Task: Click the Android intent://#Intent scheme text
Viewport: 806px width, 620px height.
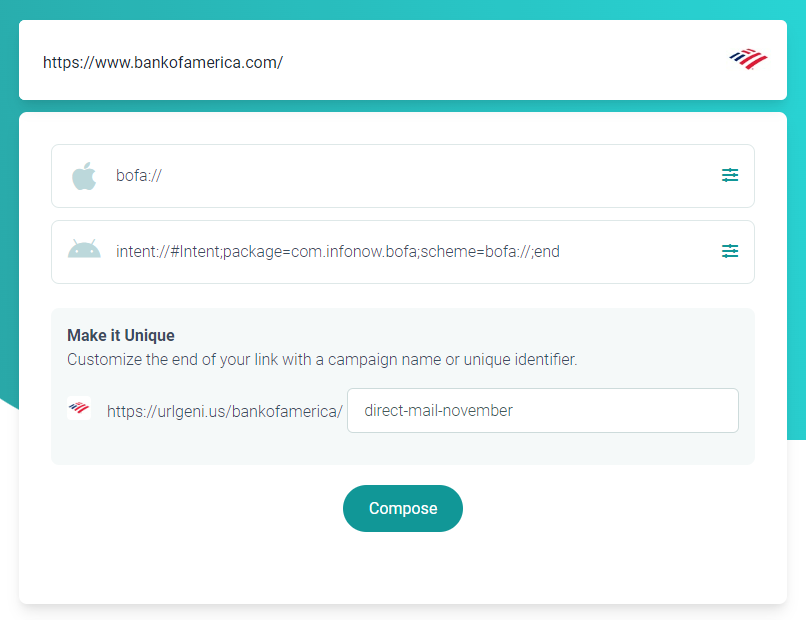Action: [x=338, y=251]
